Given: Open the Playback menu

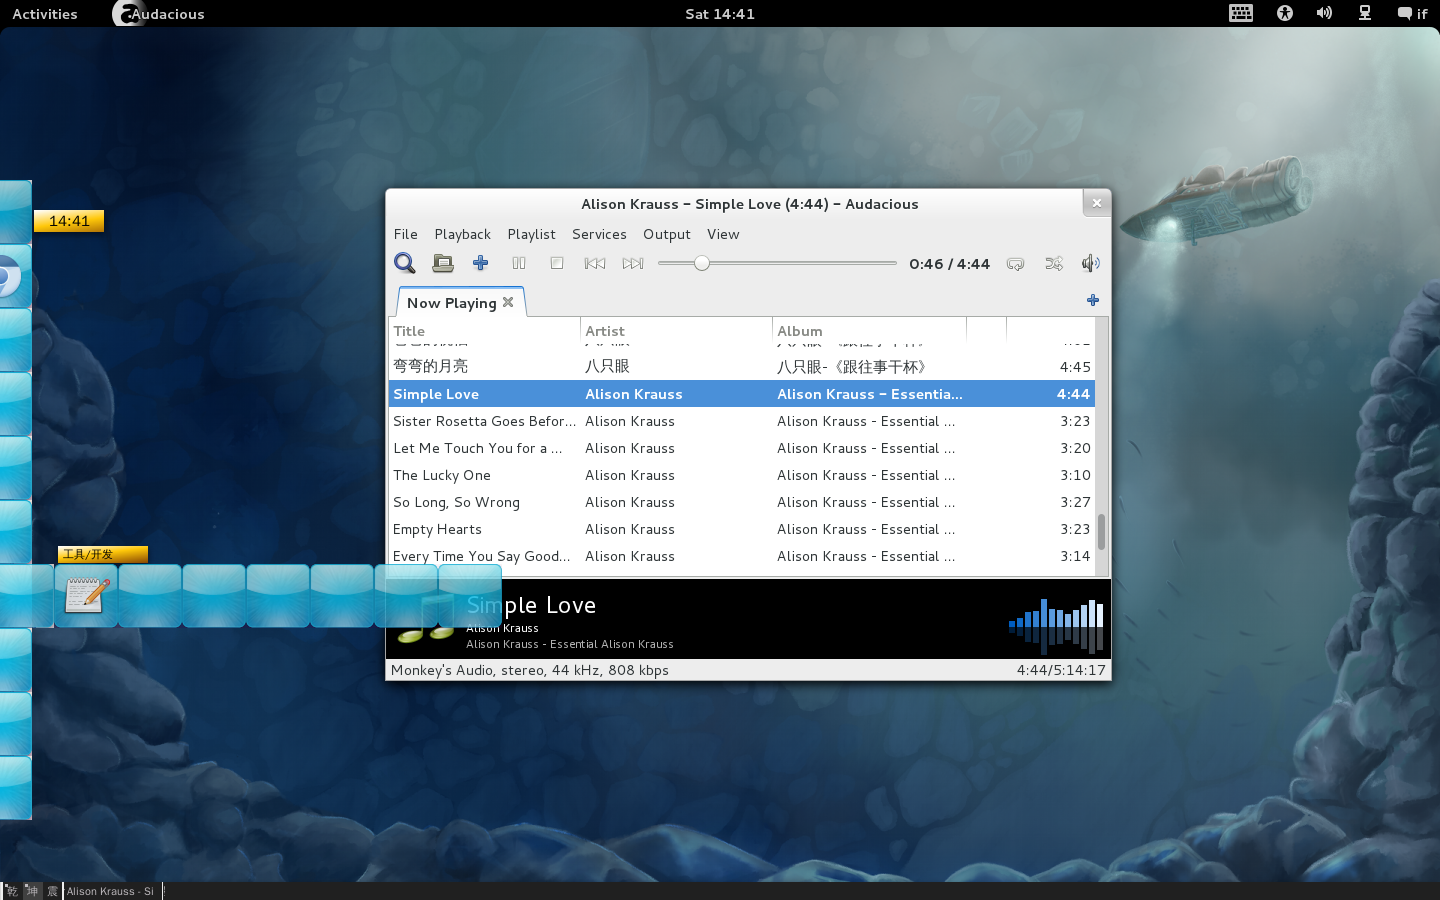Looking at the screenshot, I should [x=462, y=234].
